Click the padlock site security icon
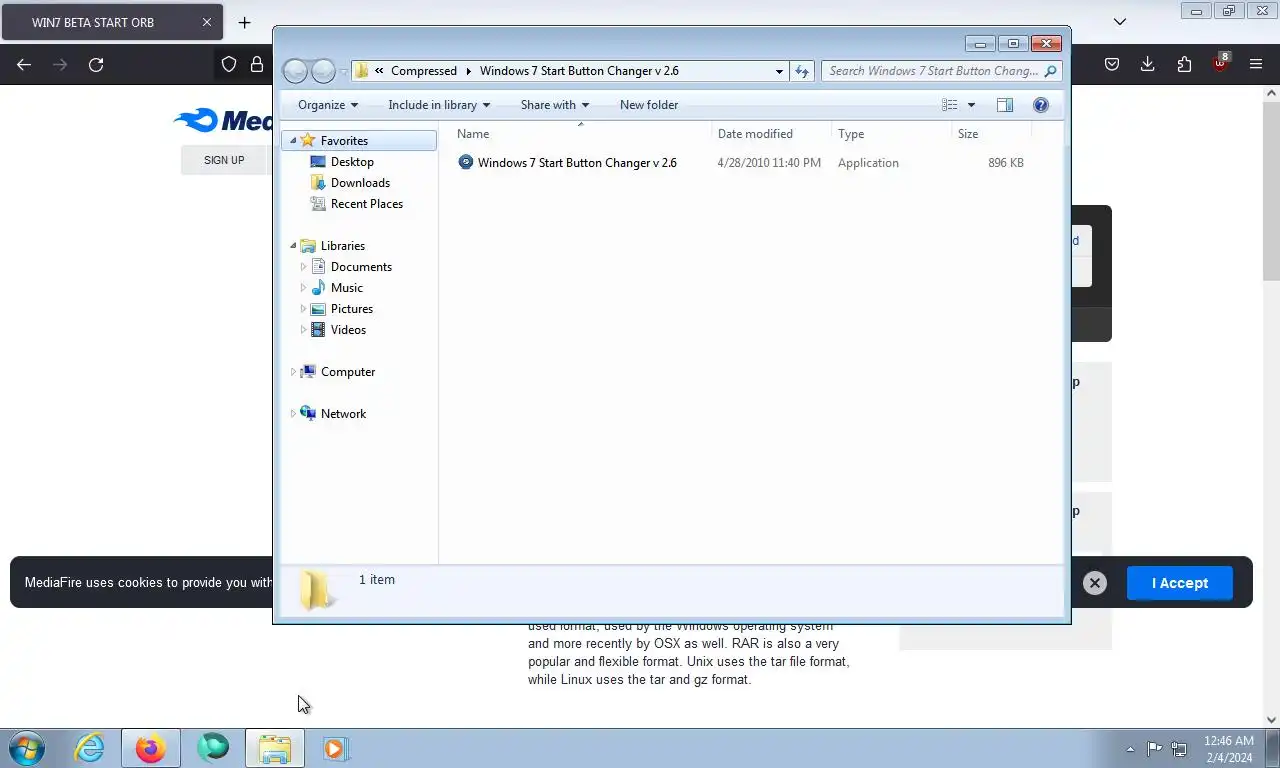Screen dimensions: 1280x768 coord(257,64)
